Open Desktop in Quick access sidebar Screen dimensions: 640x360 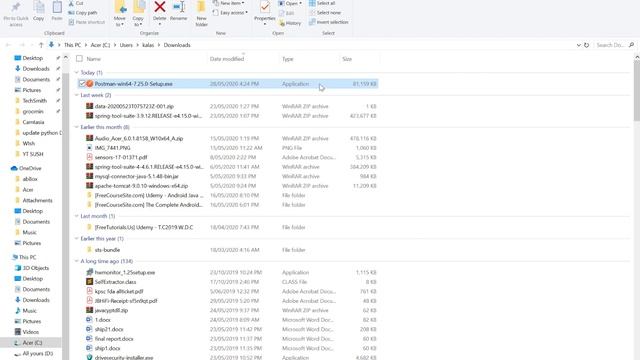coord(32,58)
